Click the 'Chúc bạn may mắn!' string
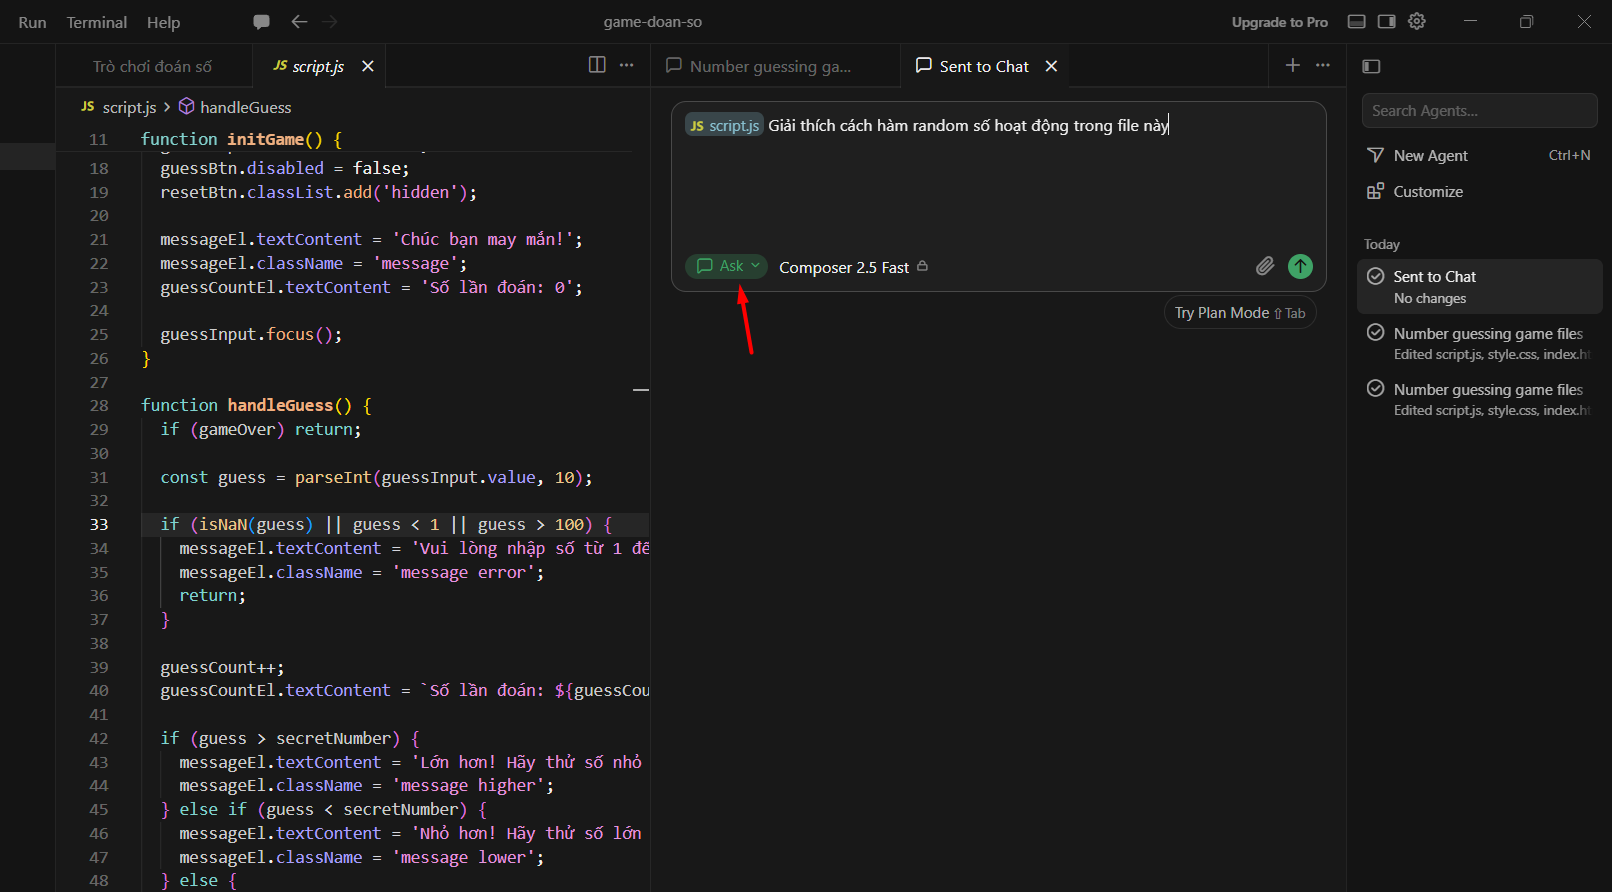The height and width of the screenshot is (892, 1612). tap(483, 239)
